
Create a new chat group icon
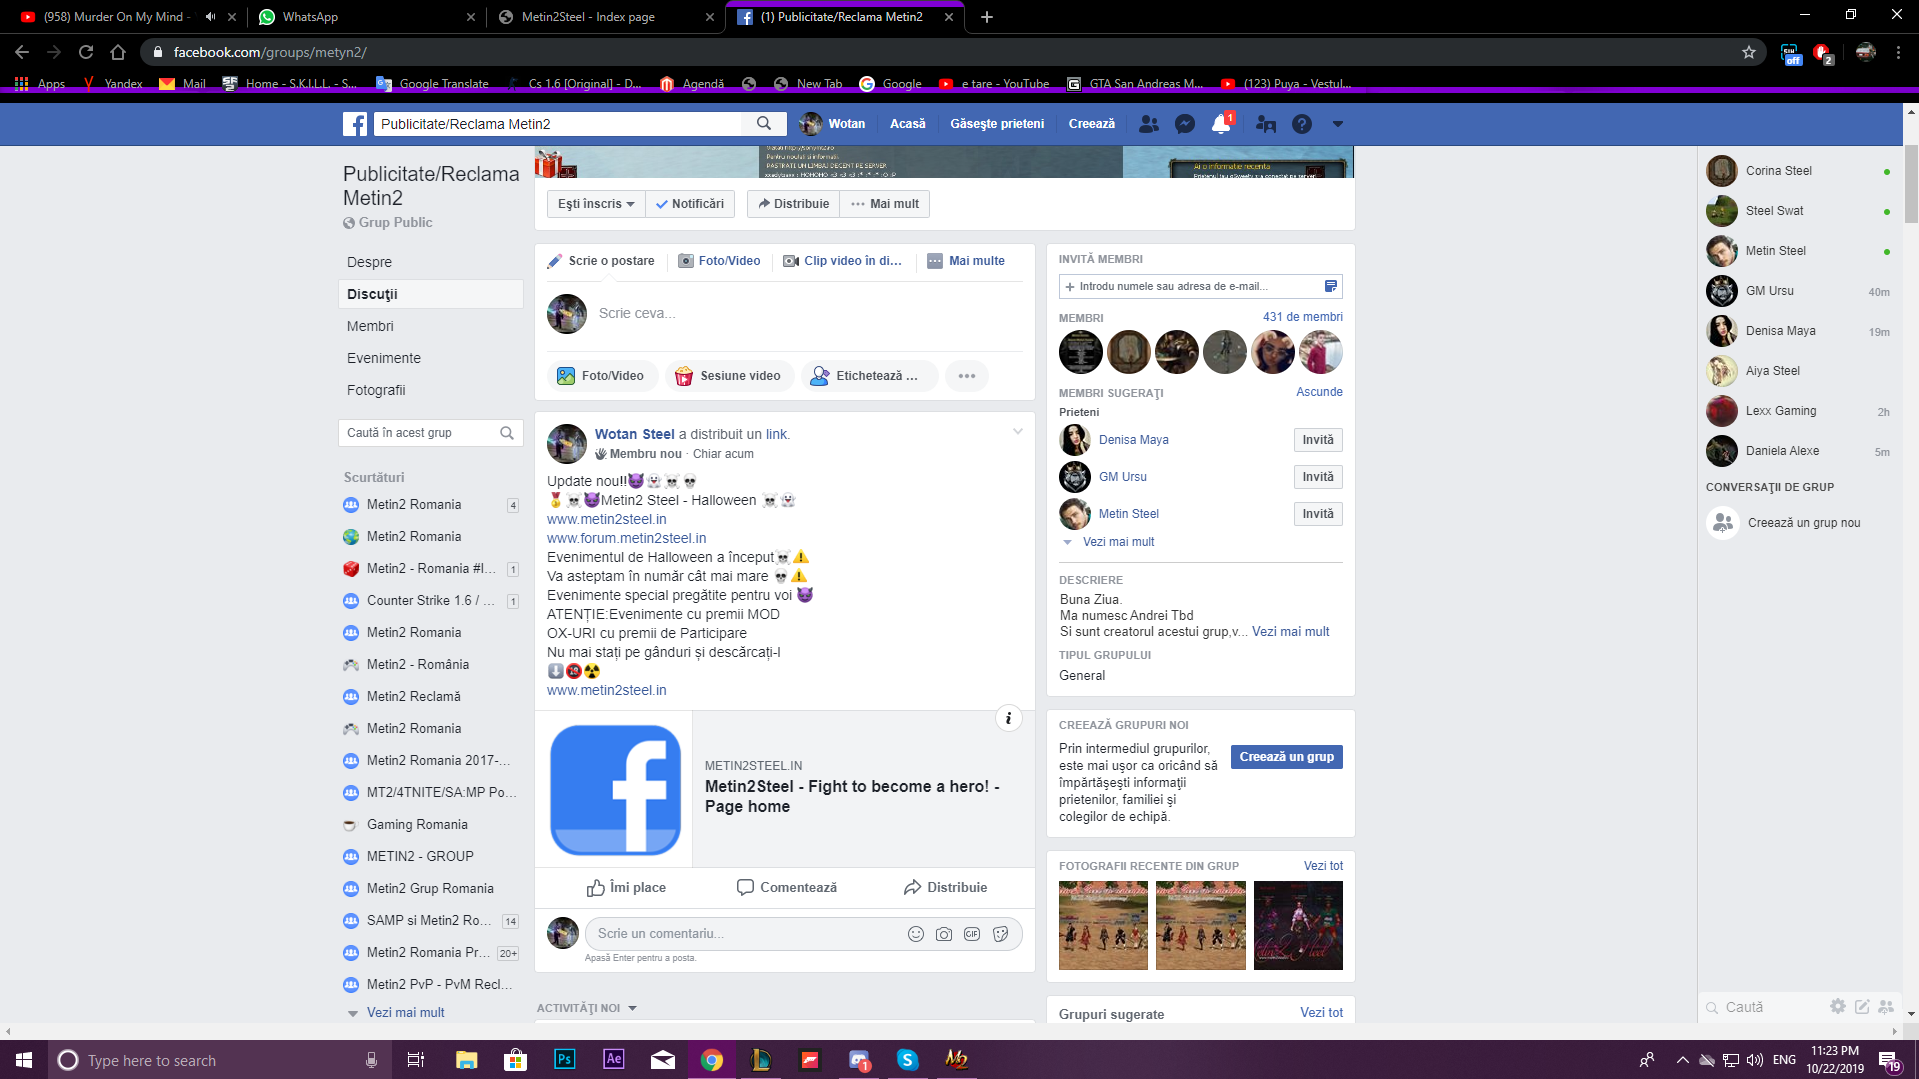(1886, 1007)
